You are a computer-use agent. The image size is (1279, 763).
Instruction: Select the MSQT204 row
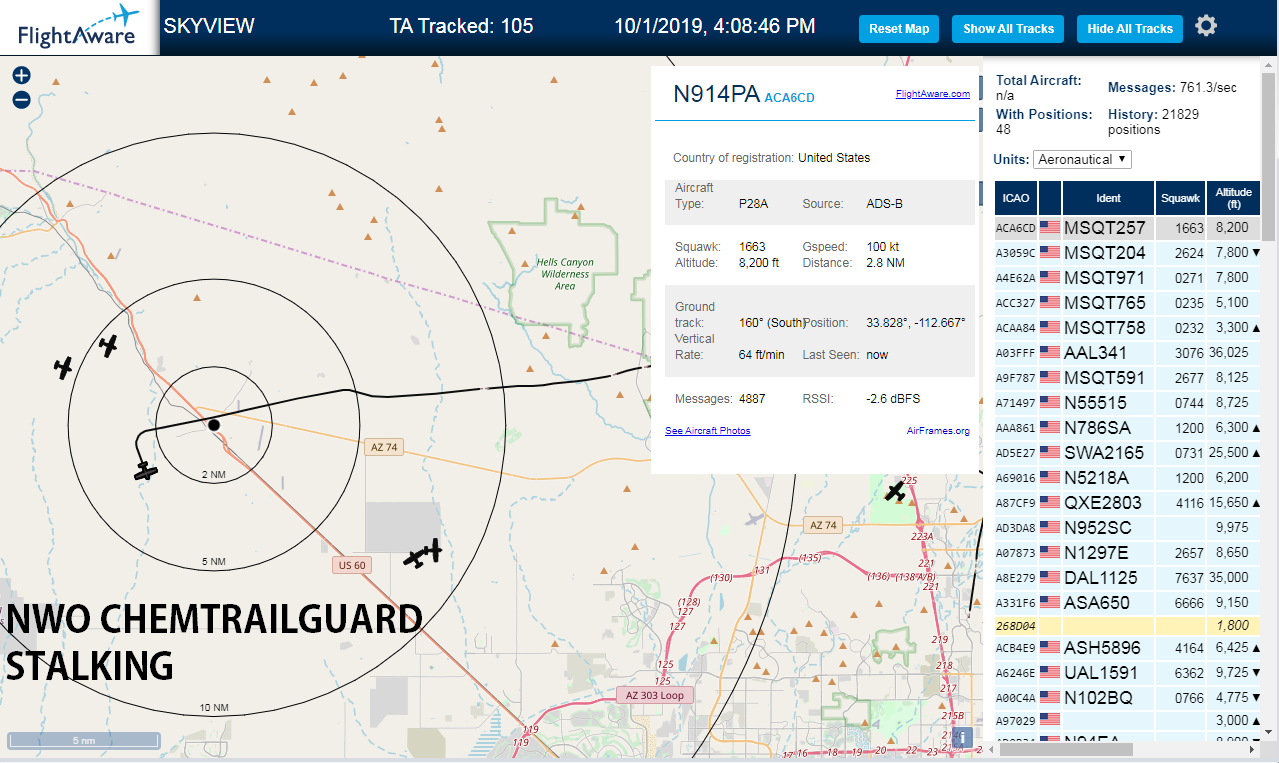click(1127, 253)
